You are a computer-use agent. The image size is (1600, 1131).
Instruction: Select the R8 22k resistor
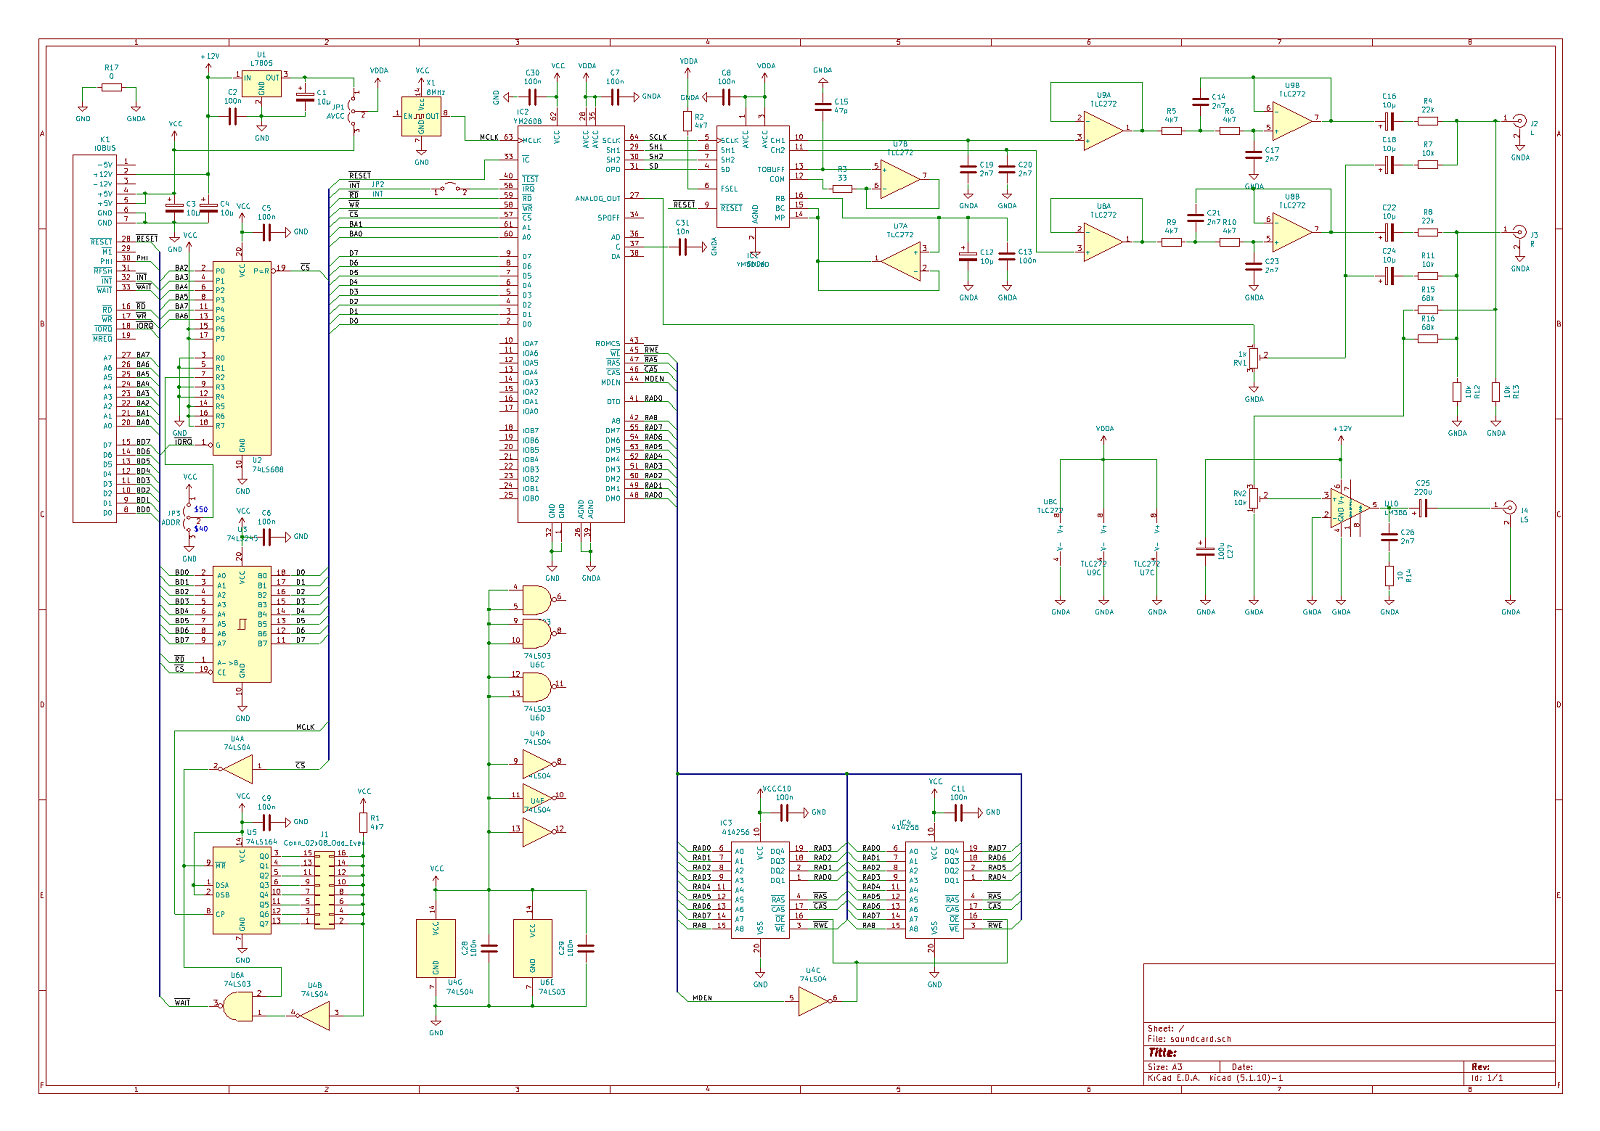1428,232
